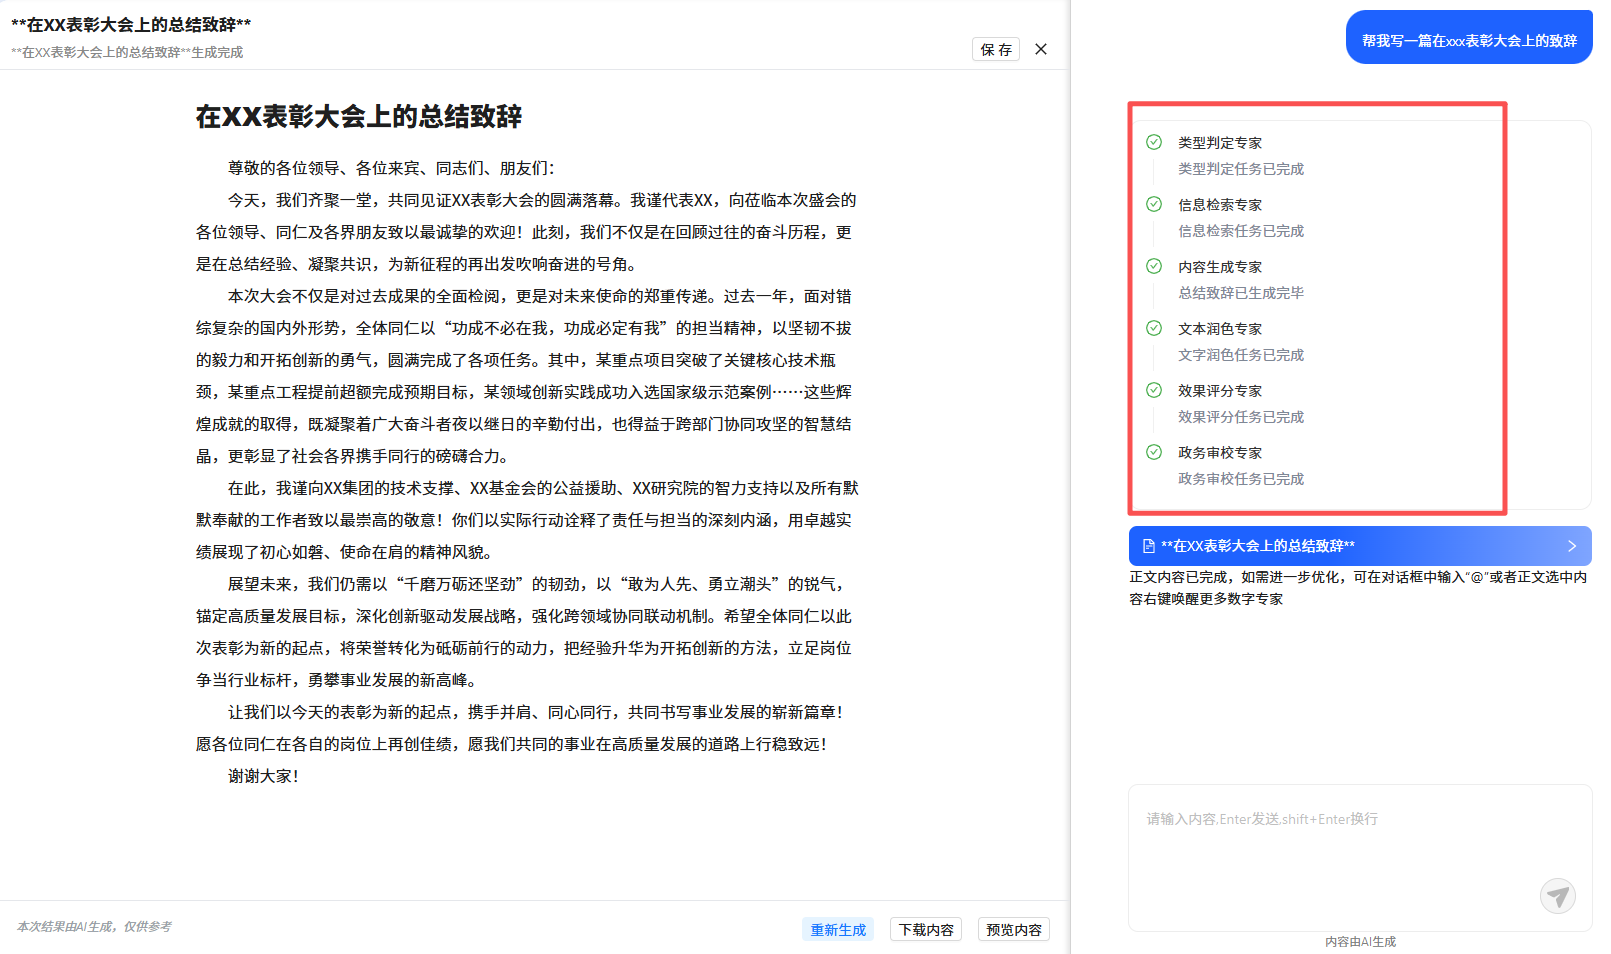The height and width of the screenshot is (954, 1611).
Task: Open the 文本润色专家 step entry
Action: pyautogui.click(x=1220, y=329)
